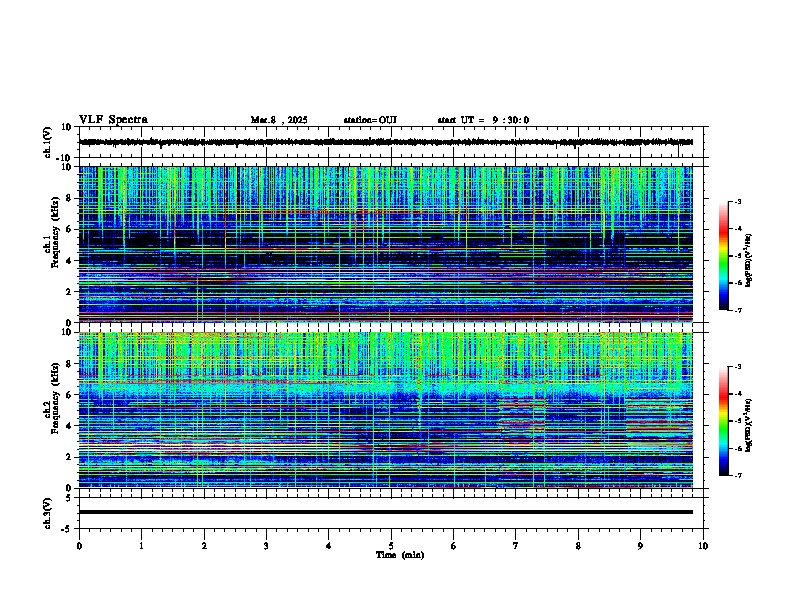Click the ch.1 'Frequency (kHz)' axis label
This screenshot has width=792, height=612.
pyautogui.click(x=55, y=233)
